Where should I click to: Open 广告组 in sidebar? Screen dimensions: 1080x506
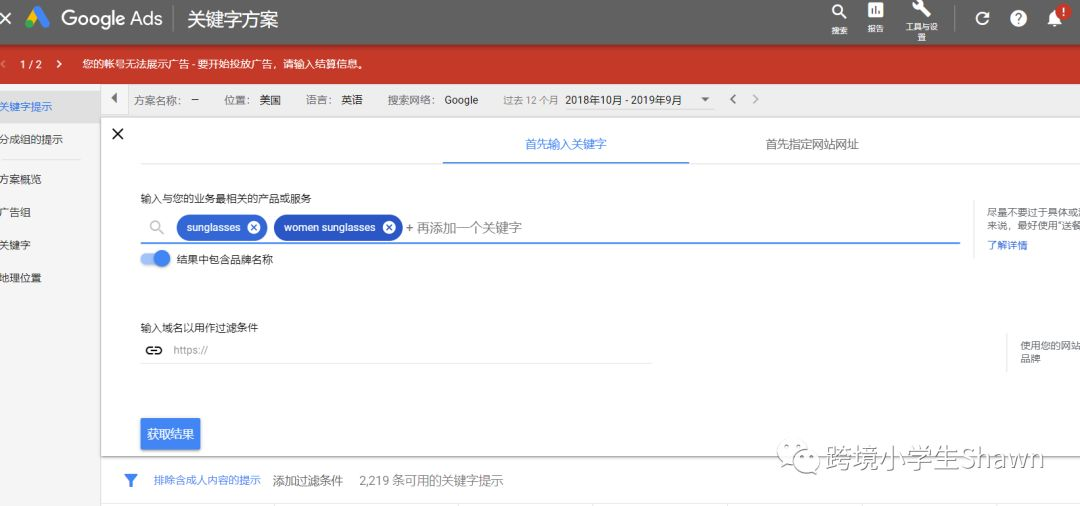pyautogui.click(x=15, y=213)
